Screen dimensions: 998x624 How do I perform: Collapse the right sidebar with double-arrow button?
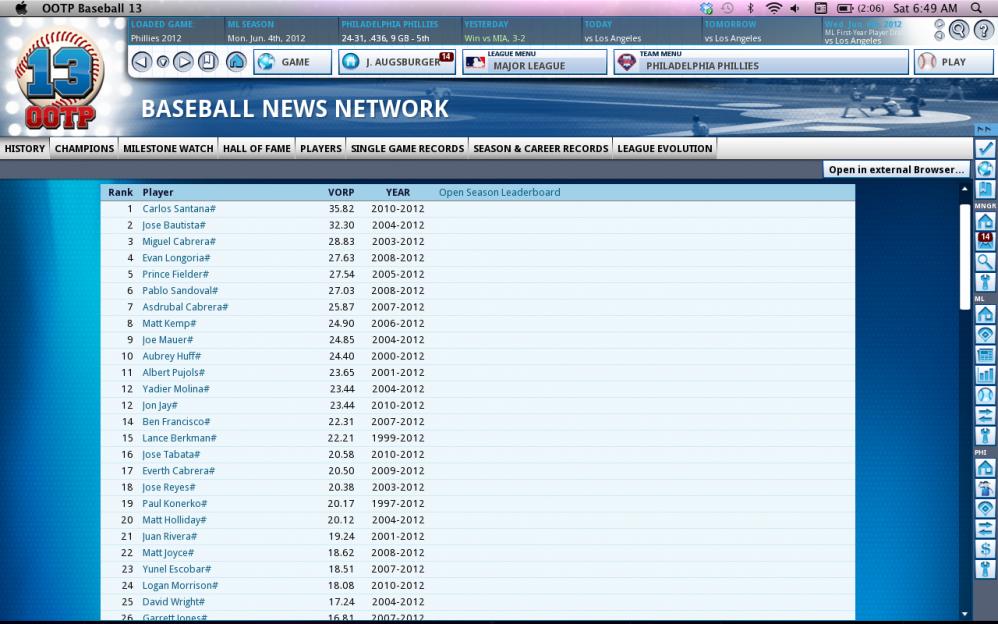(985, 129)
